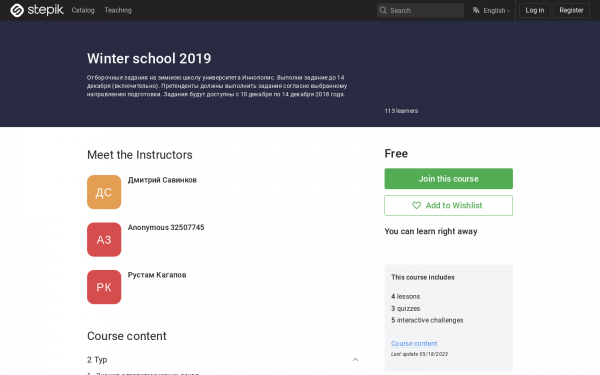Image resolution: width=600 pixels, height=375 pixels.
Task: Open Дмитрий Савинков instructor profile
Action: pyautogui.click(x=162, y=180)
